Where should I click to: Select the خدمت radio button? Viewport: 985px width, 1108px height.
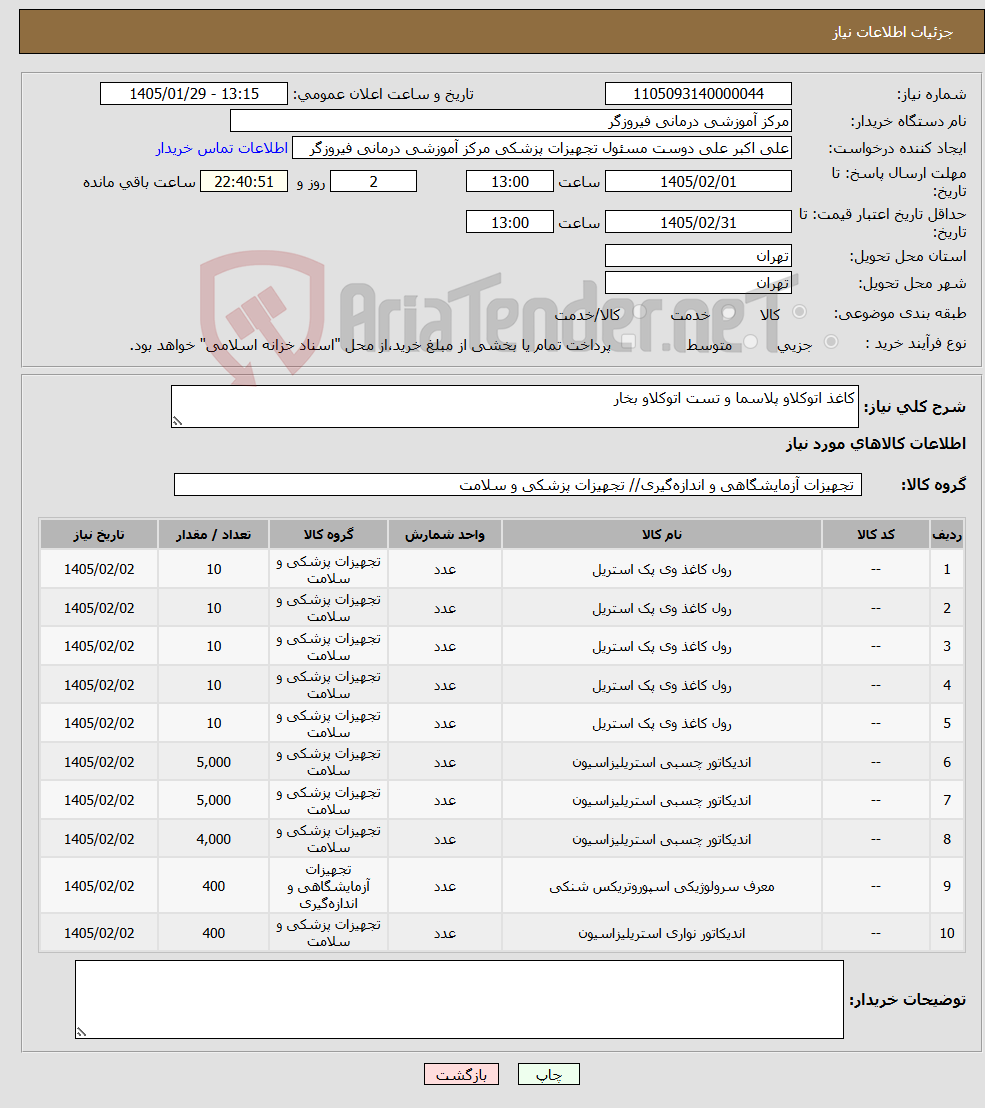(729, 312)
